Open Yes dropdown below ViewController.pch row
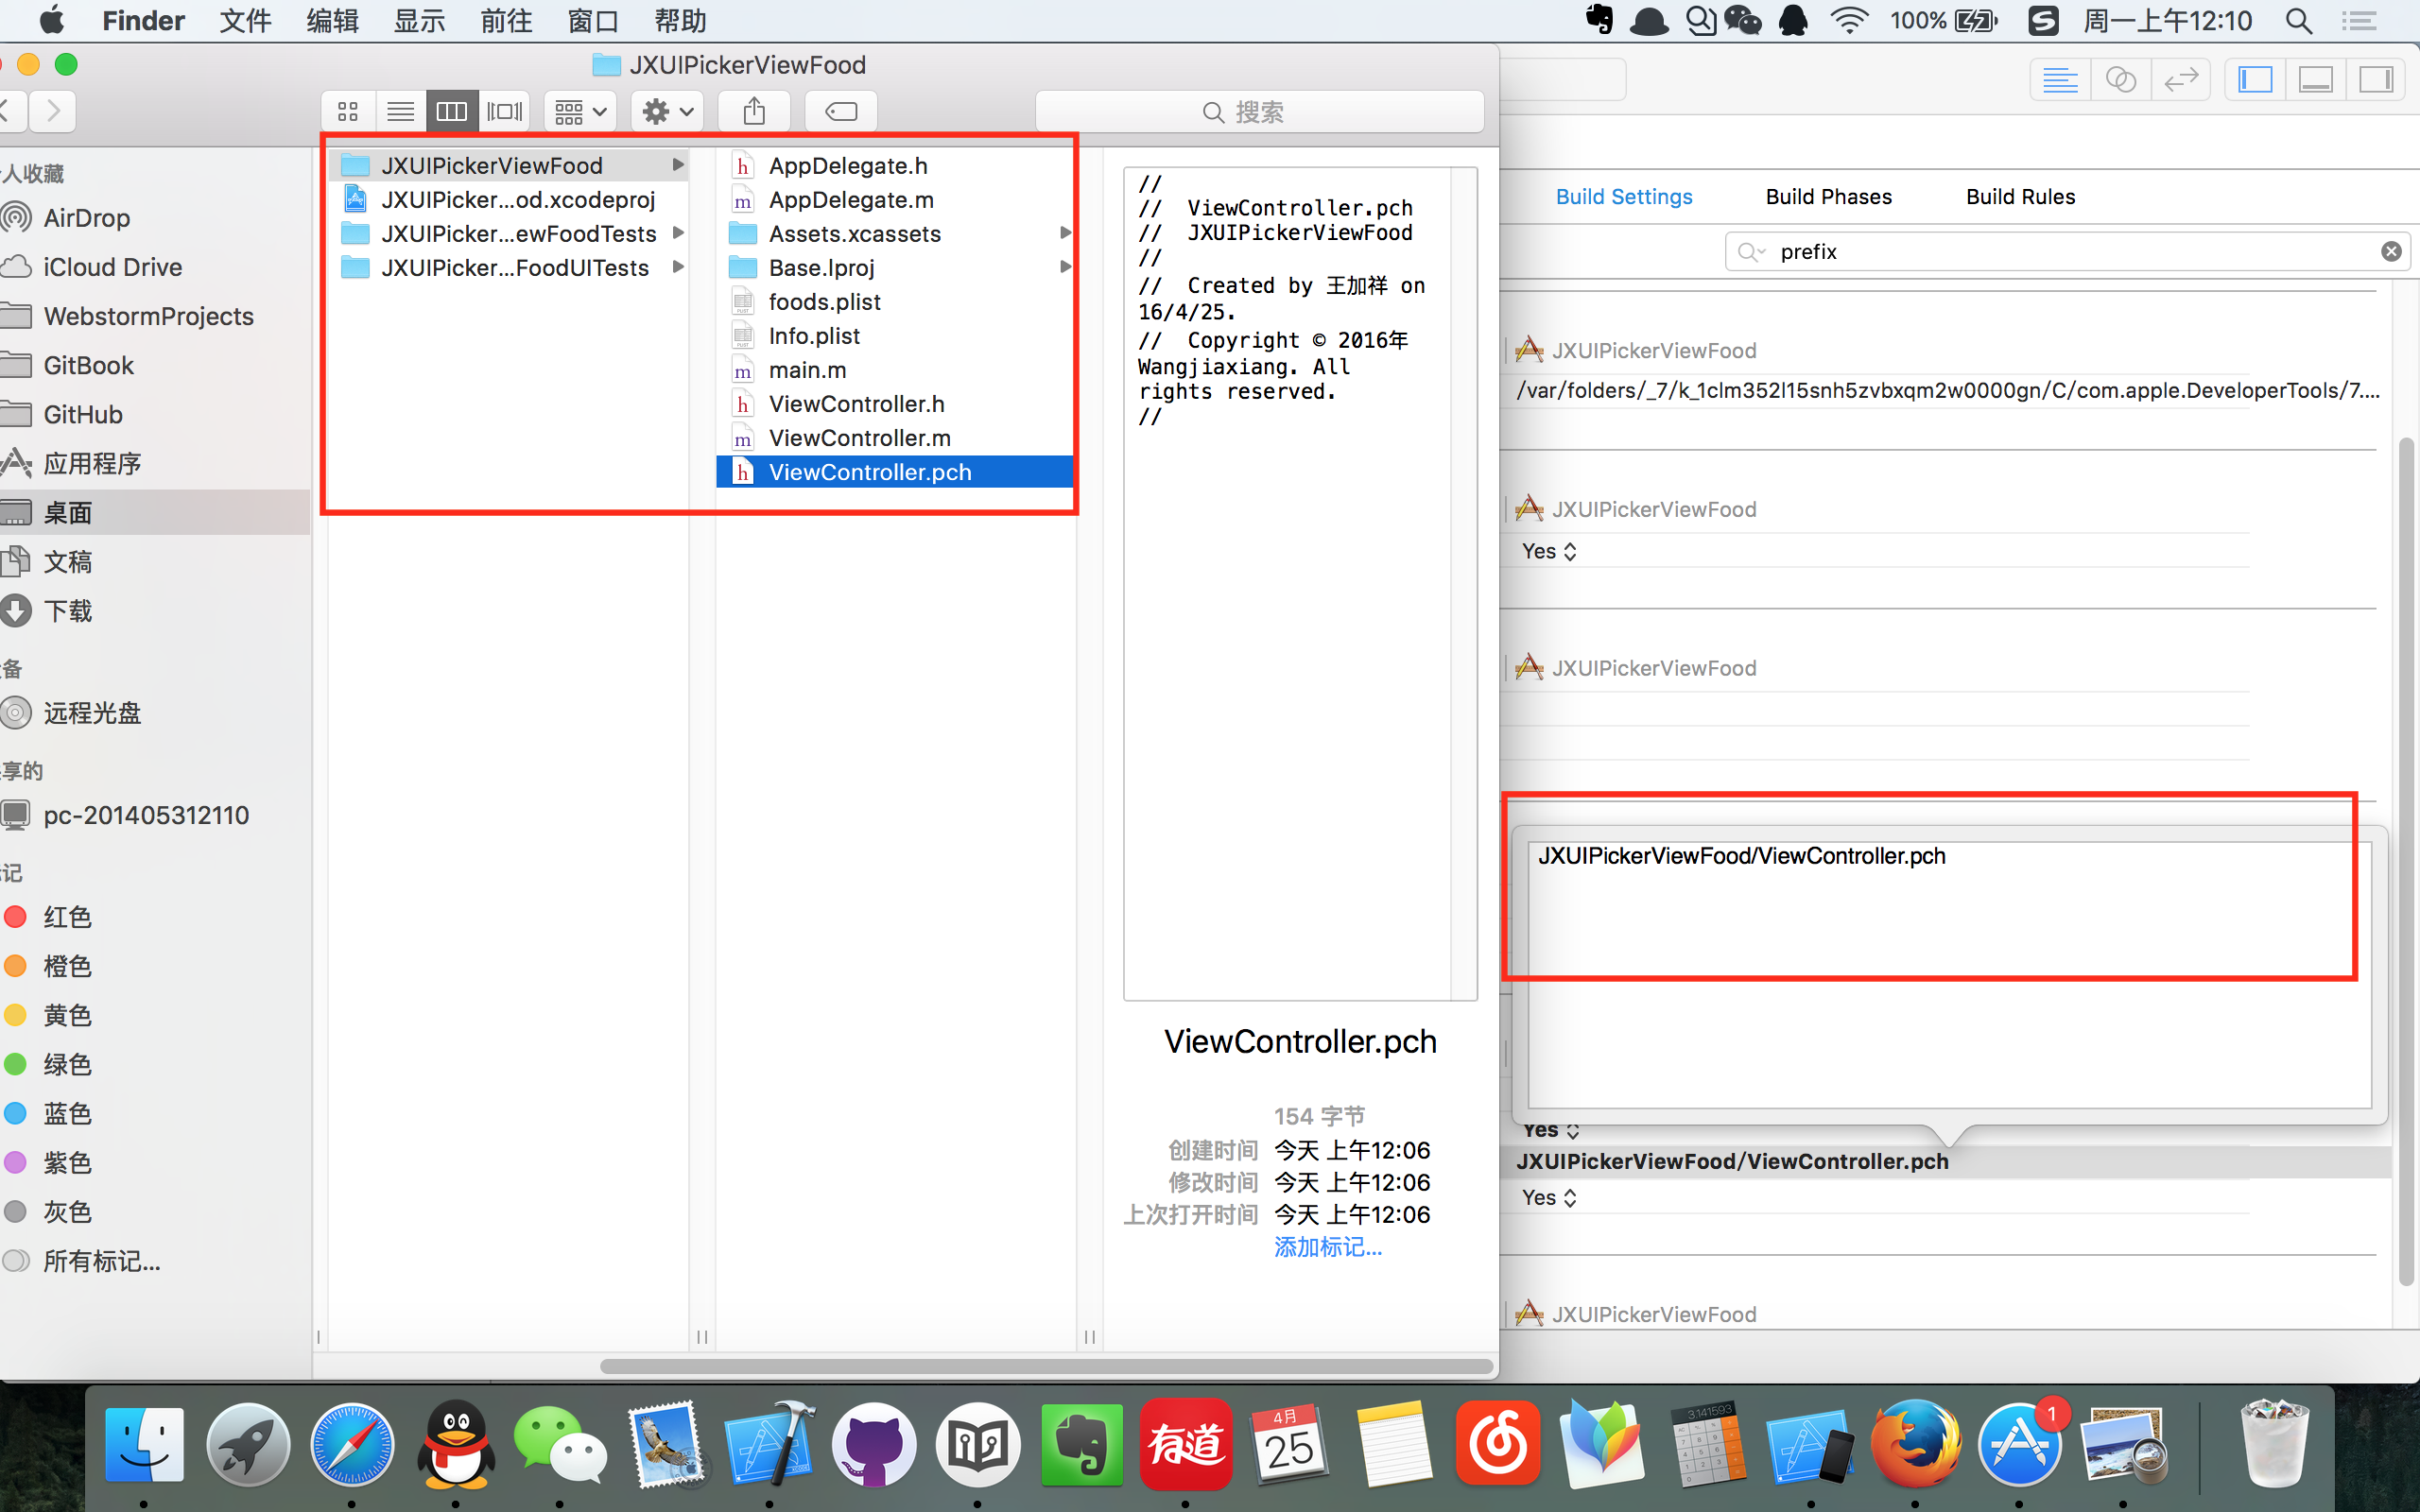Screen dimensions: 2420x1512 tap(1549, 1197)
